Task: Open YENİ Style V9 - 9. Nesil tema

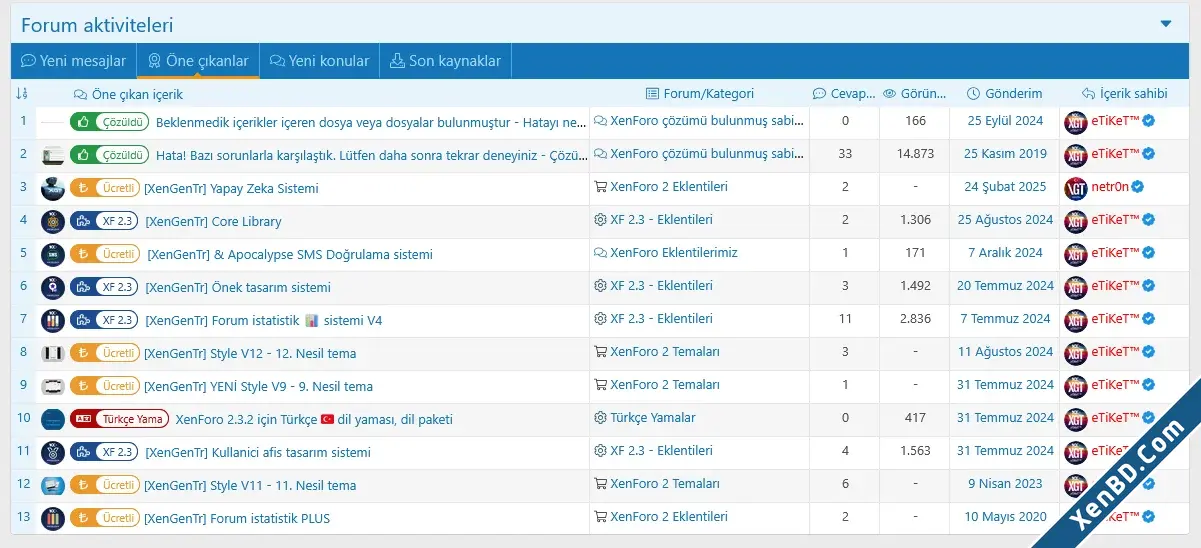Action: point(258,386)
